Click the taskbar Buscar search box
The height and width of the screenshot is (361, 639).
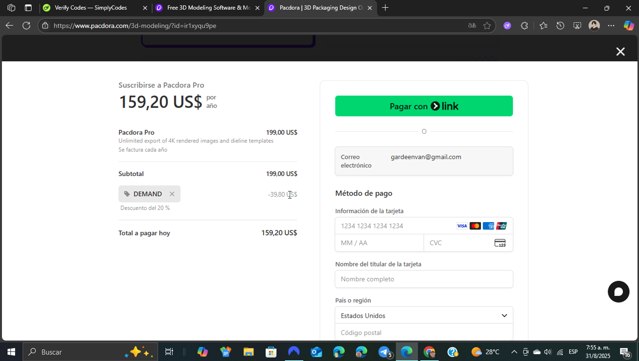tap(90, 352)
